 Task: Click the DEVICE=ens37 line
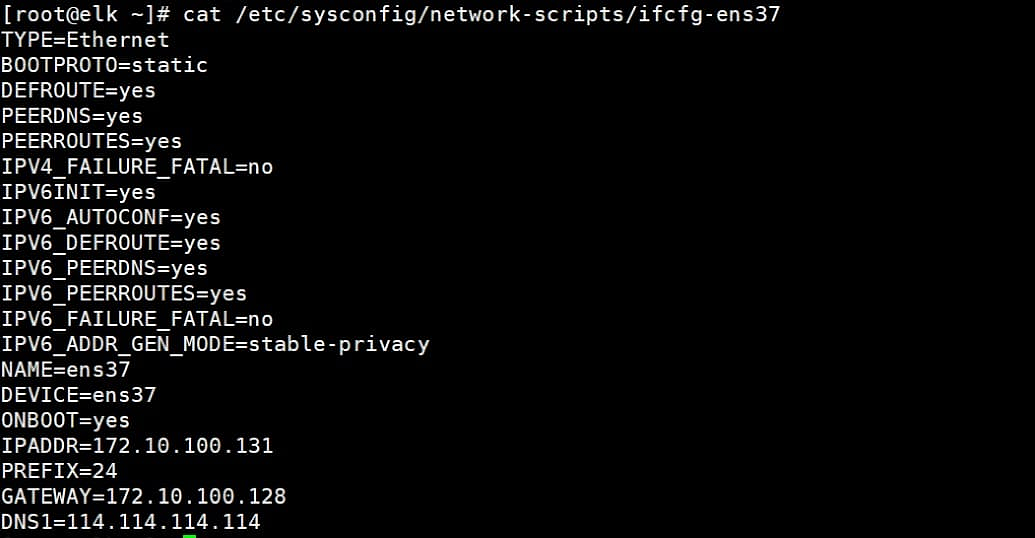pyautogui.click(x=78, y=395)
